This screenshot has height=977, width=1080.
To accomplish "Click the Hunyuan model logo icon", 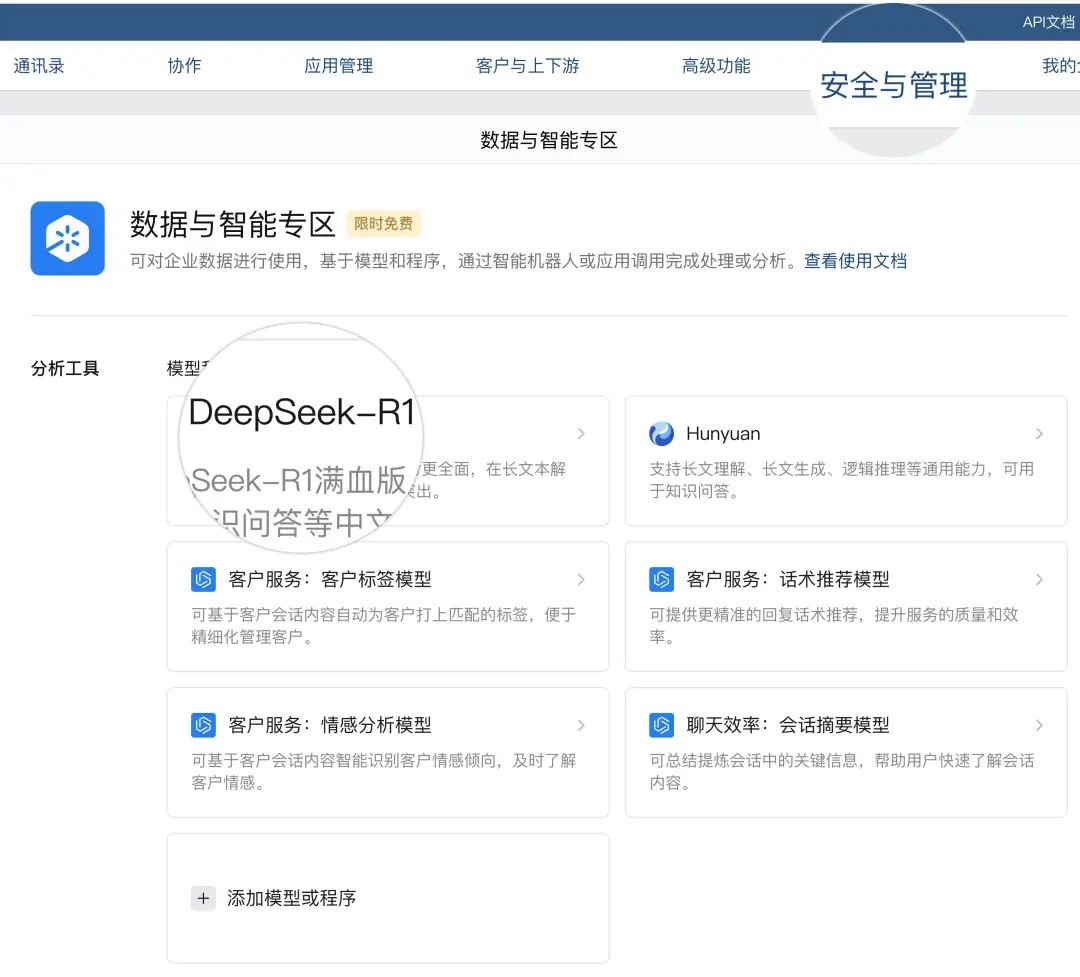I will click(661, 433).
